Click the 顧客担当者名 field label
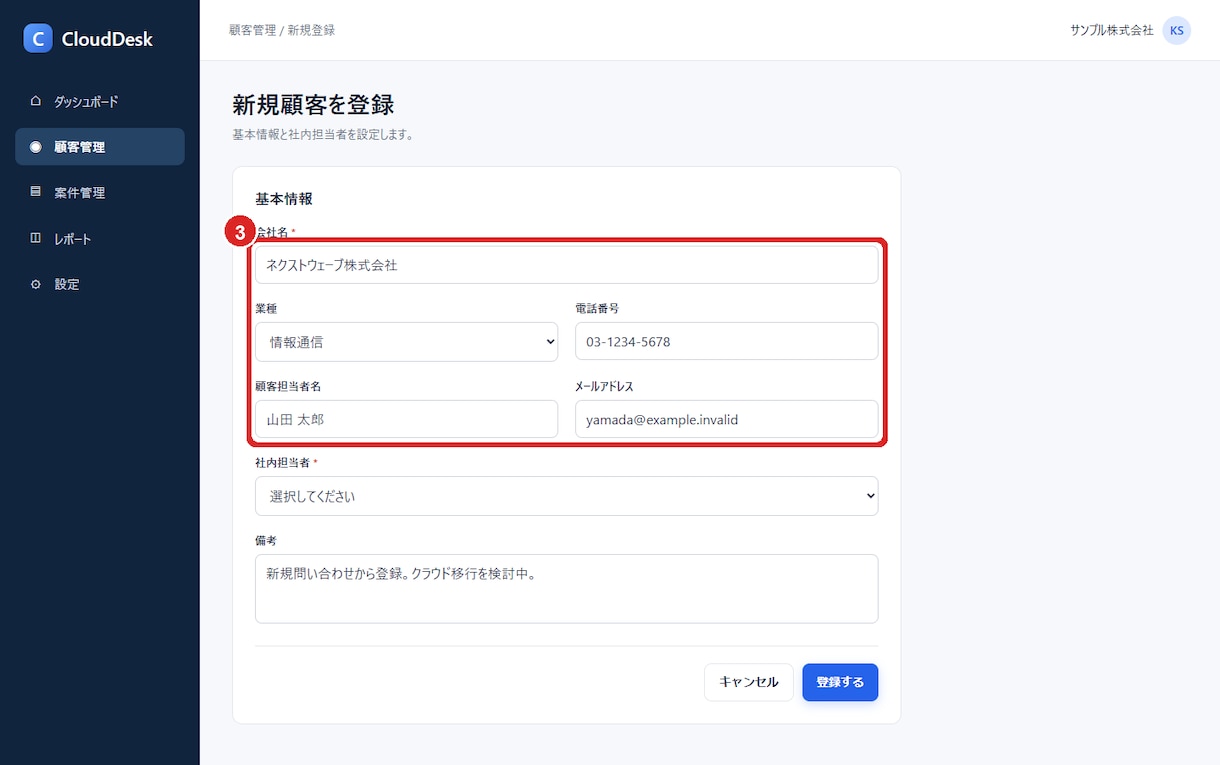Image resolution: width=1220 pixels, height=765 pixels. click(288, 387)
